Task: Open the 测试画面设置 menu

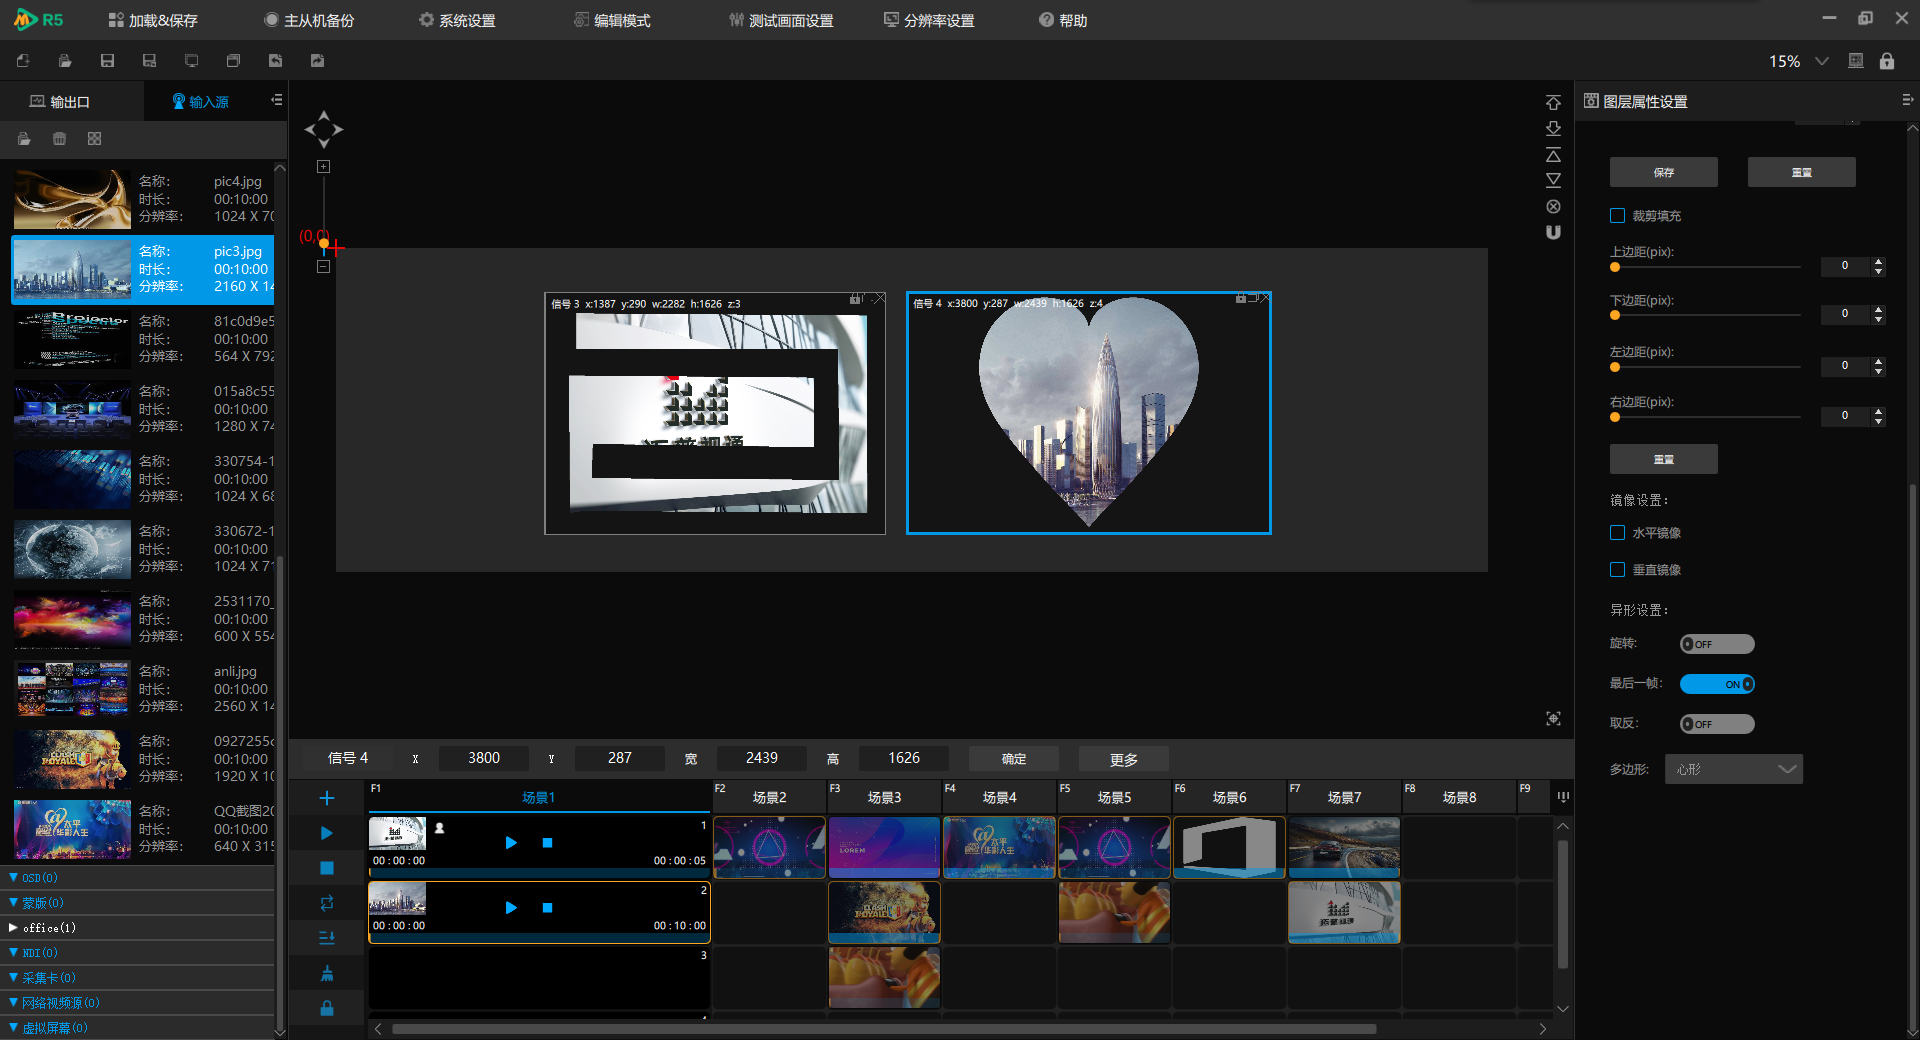Action: 781,20
